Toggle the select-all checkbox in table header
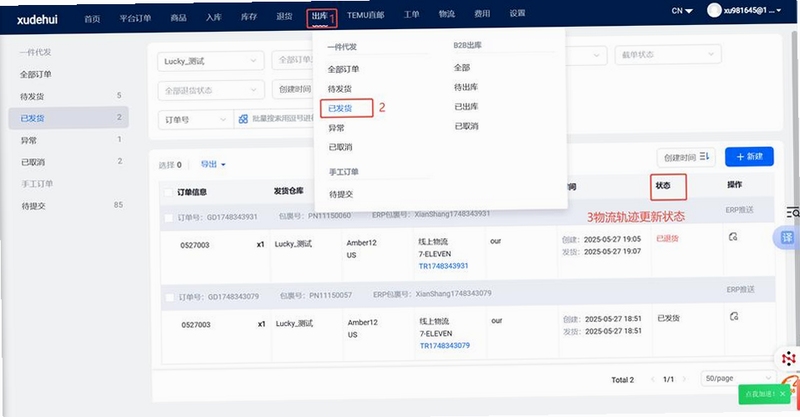This screenshot has width=800, height=417. click(x=168, y=192)
